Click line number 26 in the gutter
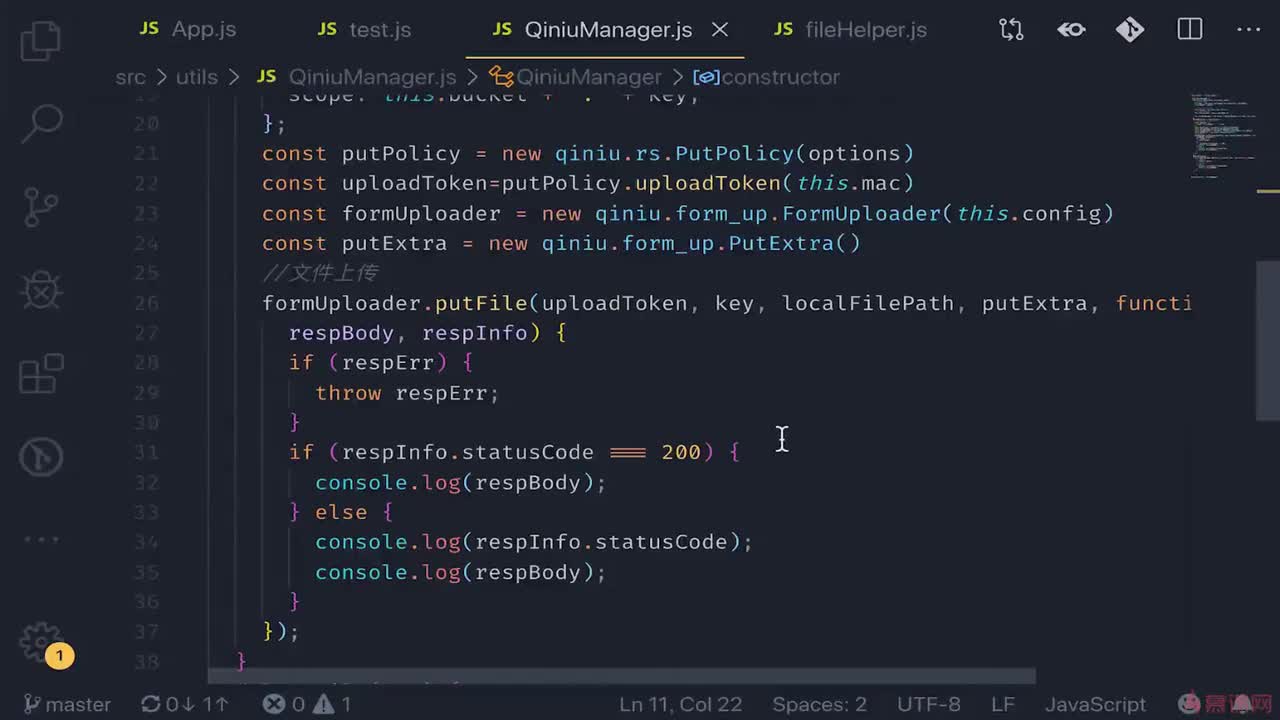1280x720 pixels. (146, 303)
